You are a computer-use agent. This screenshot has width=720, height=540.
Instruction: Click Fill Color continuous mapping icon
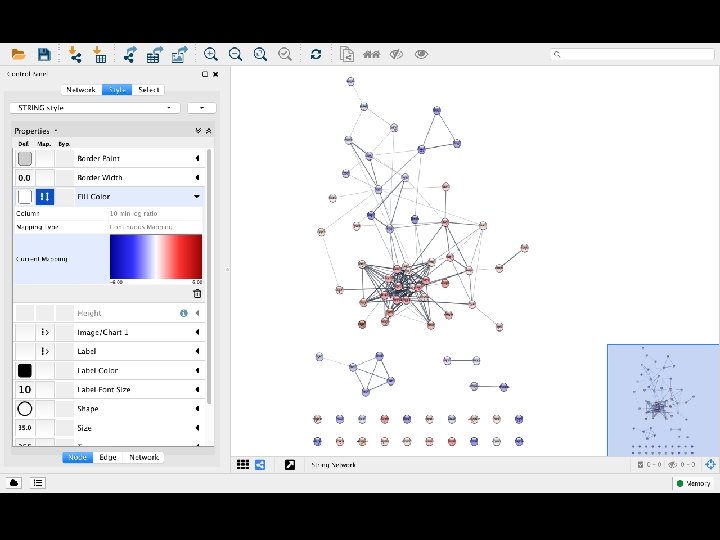coord(45,197)
